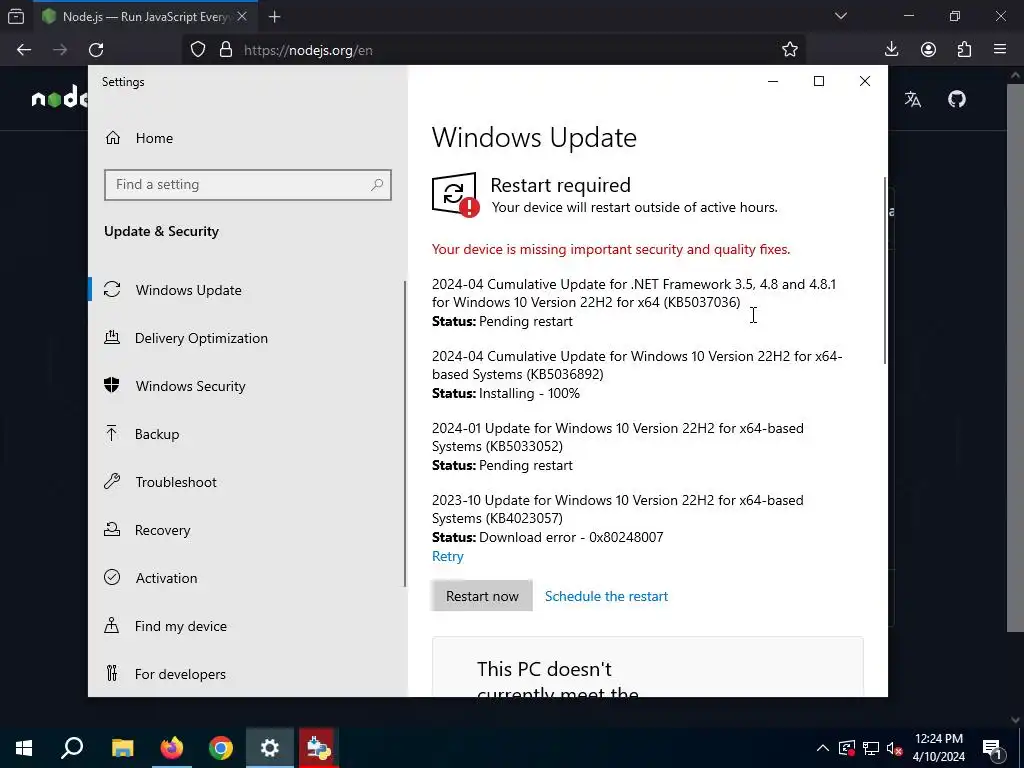Click the Delivery Optimization icon
The image size is (1024, 768).
[112, 338]
